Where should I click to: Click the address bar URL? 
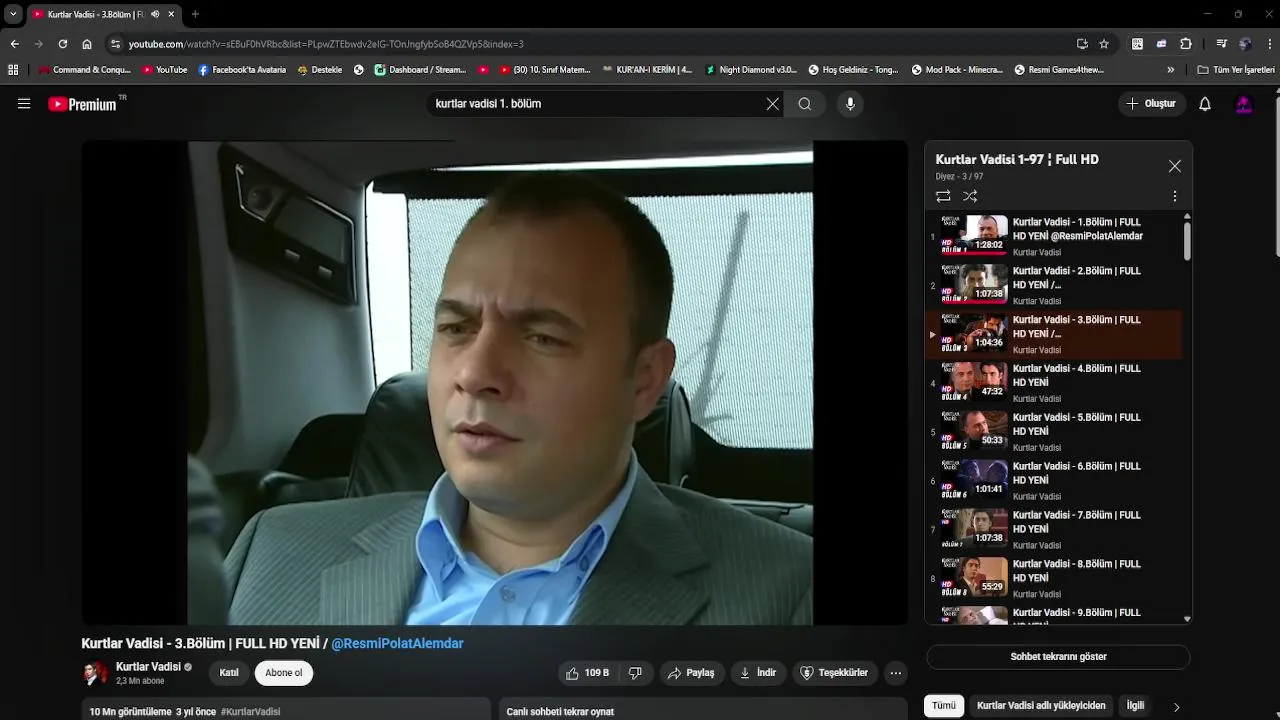coord(326,44)
